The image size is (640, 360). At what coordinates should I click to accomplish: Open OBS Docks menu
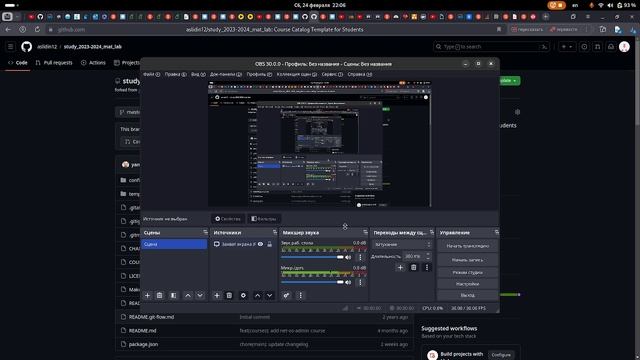point(226,74)
